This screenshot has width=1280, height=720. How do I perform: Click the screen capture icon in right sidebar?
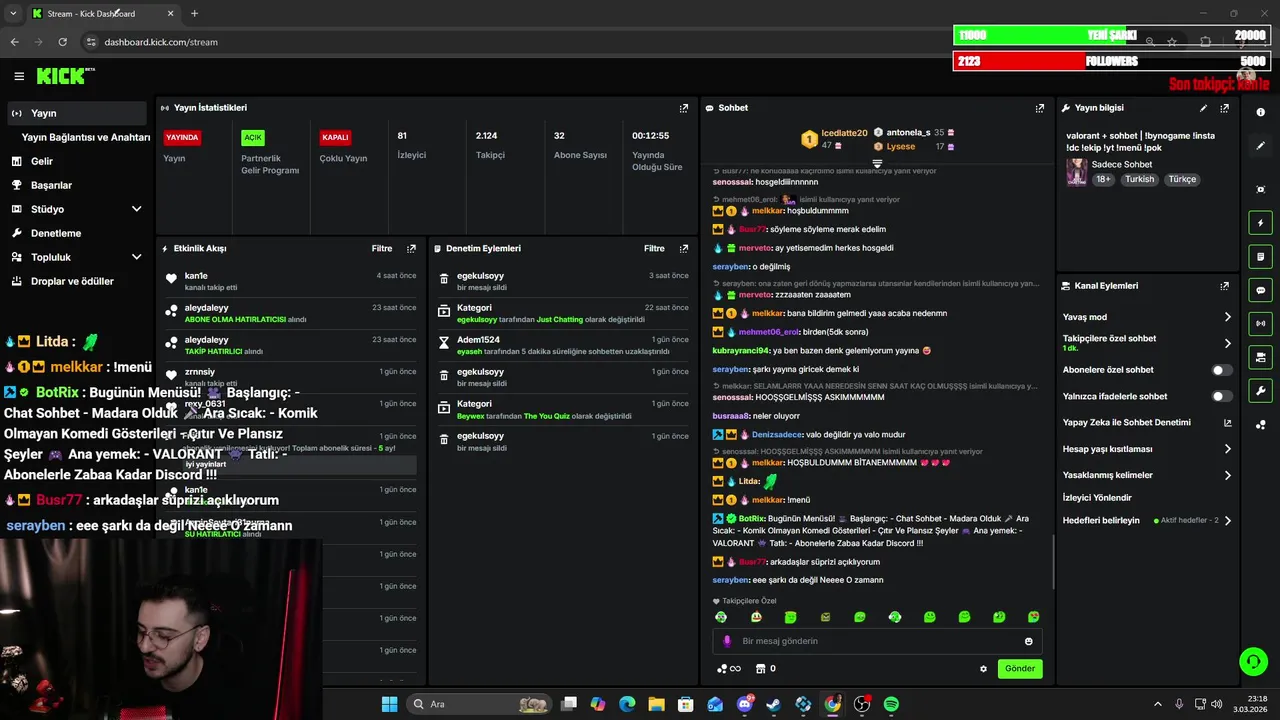(x=1260, y=189)
